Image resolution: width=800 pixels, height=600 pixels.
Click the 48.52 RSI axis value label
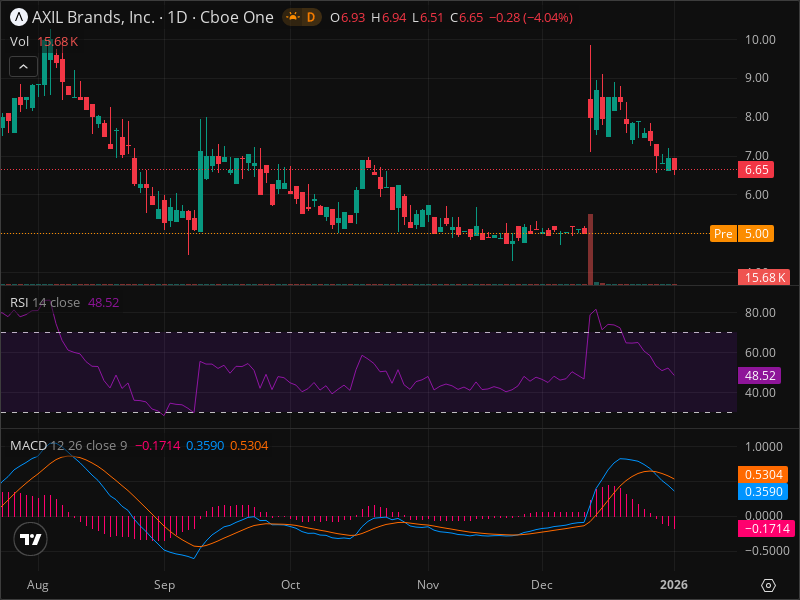[x=759, y=376]
